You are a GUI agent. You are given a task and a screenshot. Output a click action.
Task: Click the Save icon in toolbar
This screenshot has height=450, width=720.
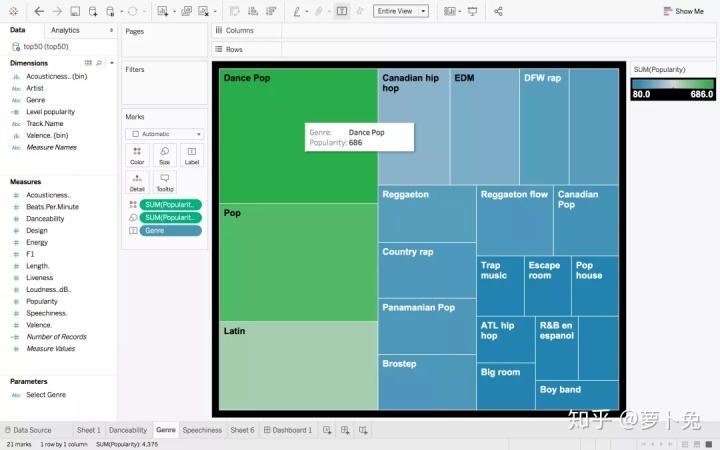(x=76, y=11)
